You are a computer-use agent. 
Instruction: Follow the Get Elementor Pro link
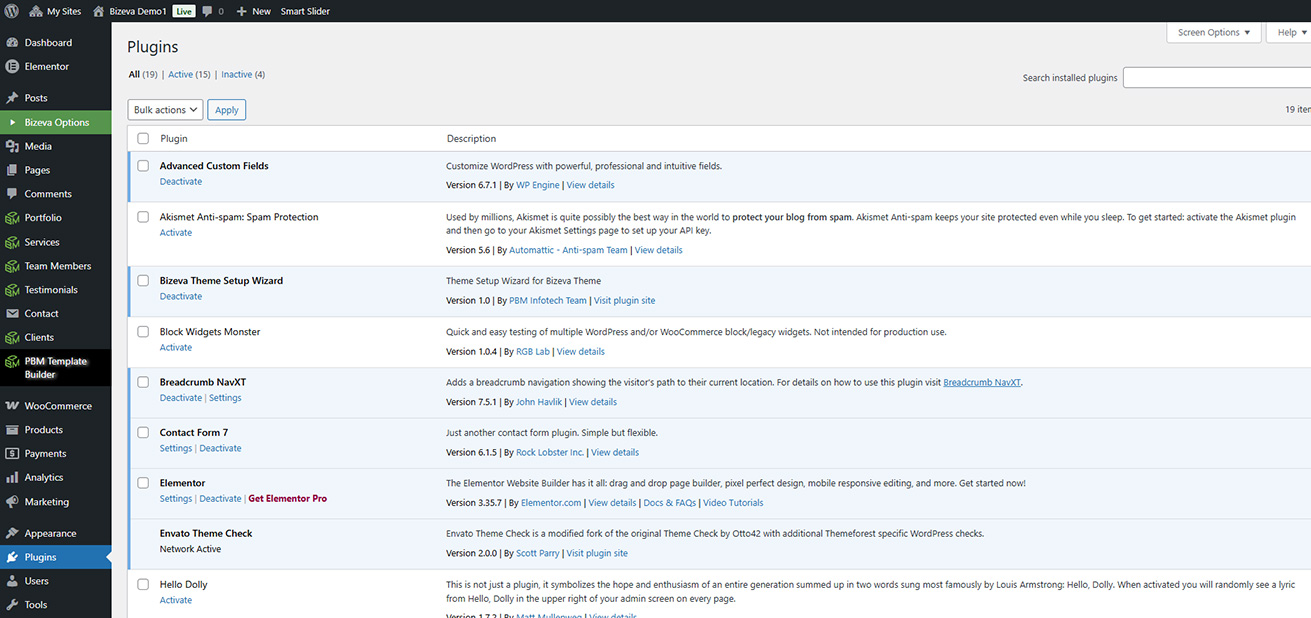287,499
